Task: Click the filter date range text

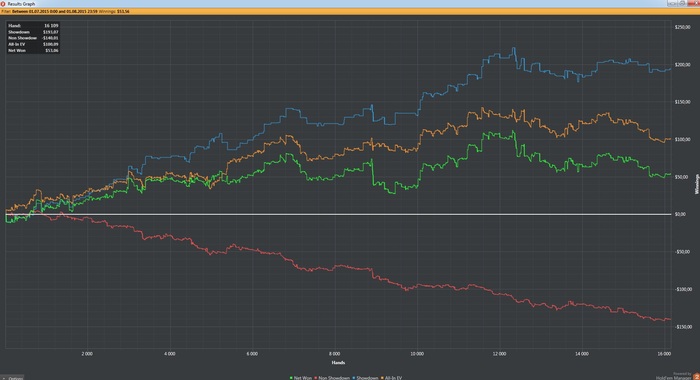Action: [55, 11]
